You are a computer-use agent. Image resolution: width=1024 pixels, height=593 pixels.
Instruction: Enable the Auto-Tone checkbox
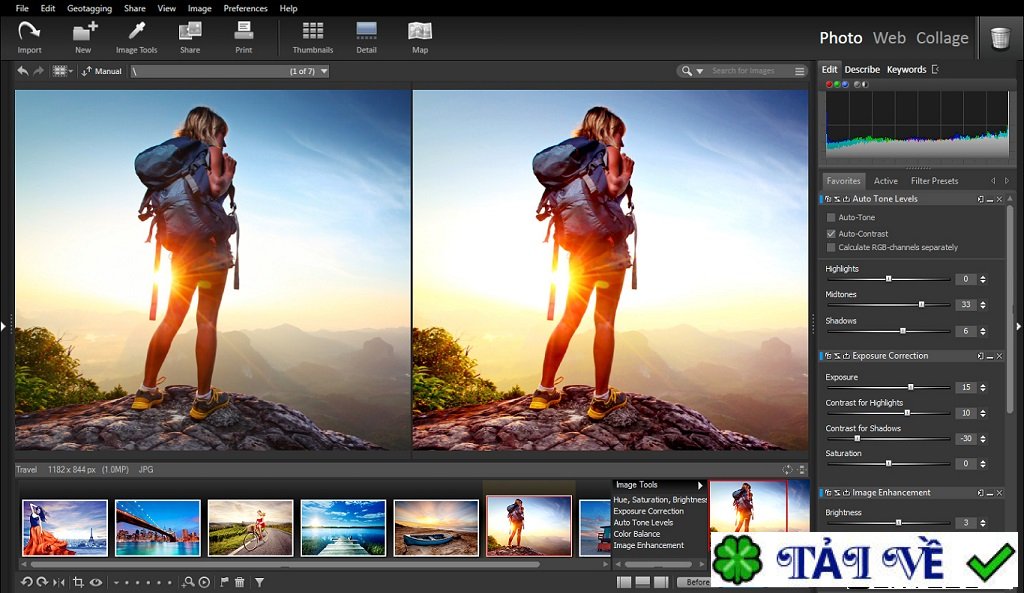(831, 217)
